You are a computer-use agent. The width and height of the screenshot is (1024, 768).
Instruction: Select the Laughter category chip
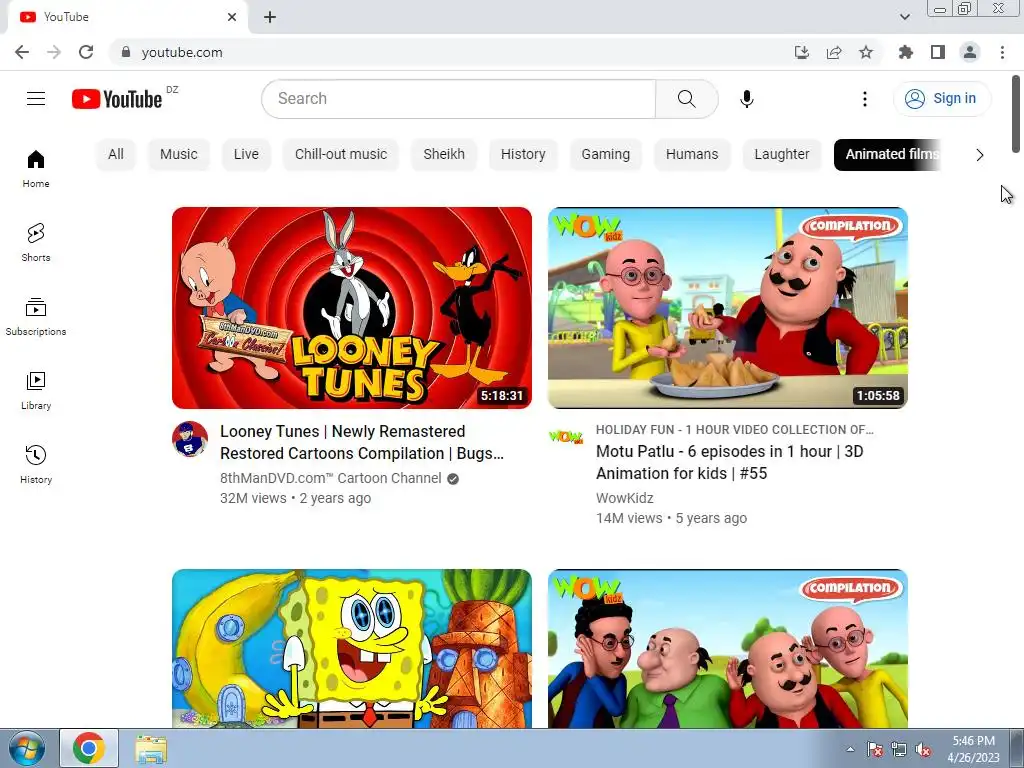click(782, 154)
